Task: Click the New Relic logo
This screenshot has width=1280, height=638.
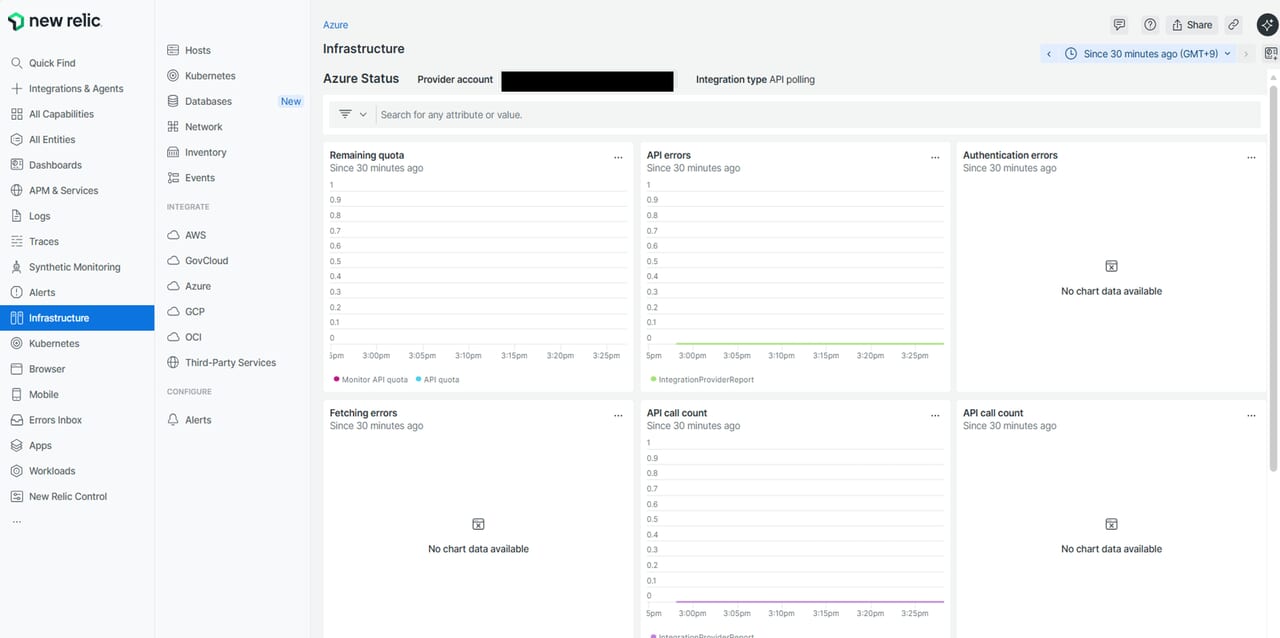Action: pyautogui.click(x=54, y=21)
